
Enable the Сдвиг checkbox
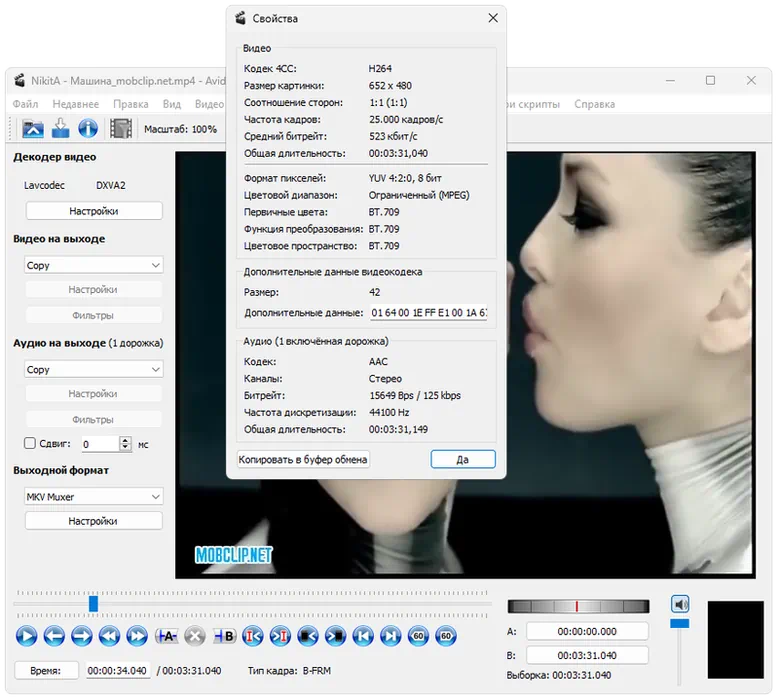coord(30,443)
